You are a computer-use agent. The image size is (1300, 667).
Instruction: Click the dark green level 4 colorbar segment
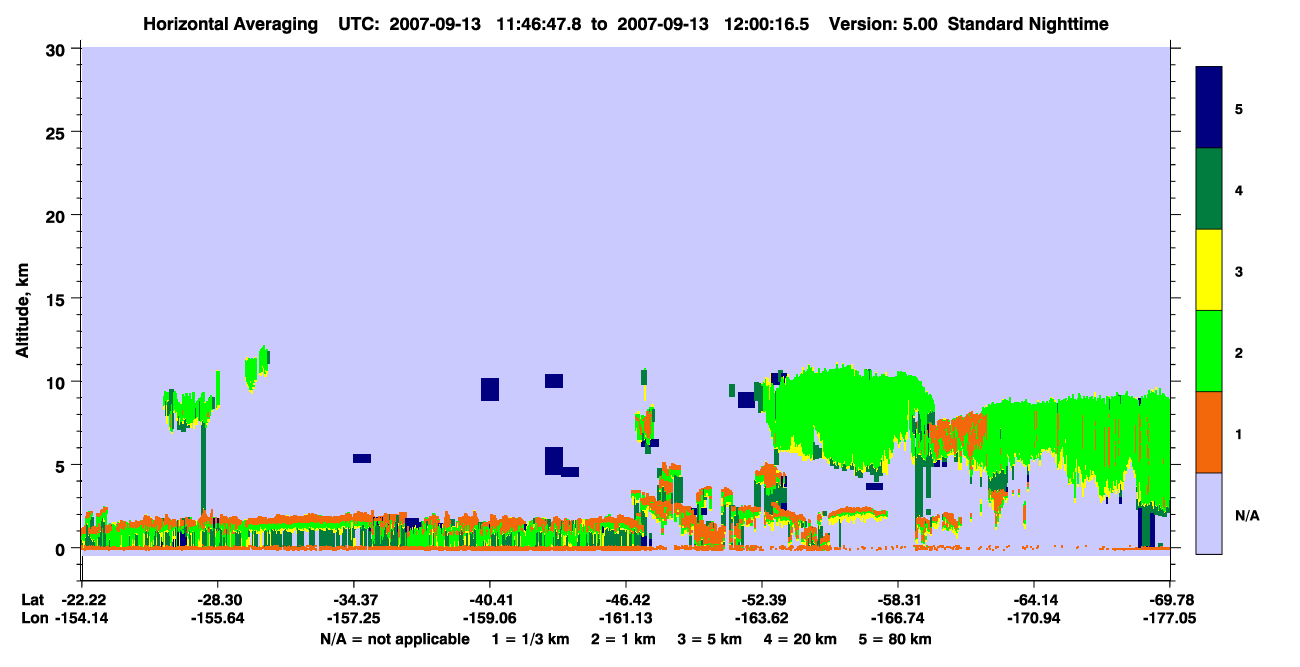[x=1209, y=189]
